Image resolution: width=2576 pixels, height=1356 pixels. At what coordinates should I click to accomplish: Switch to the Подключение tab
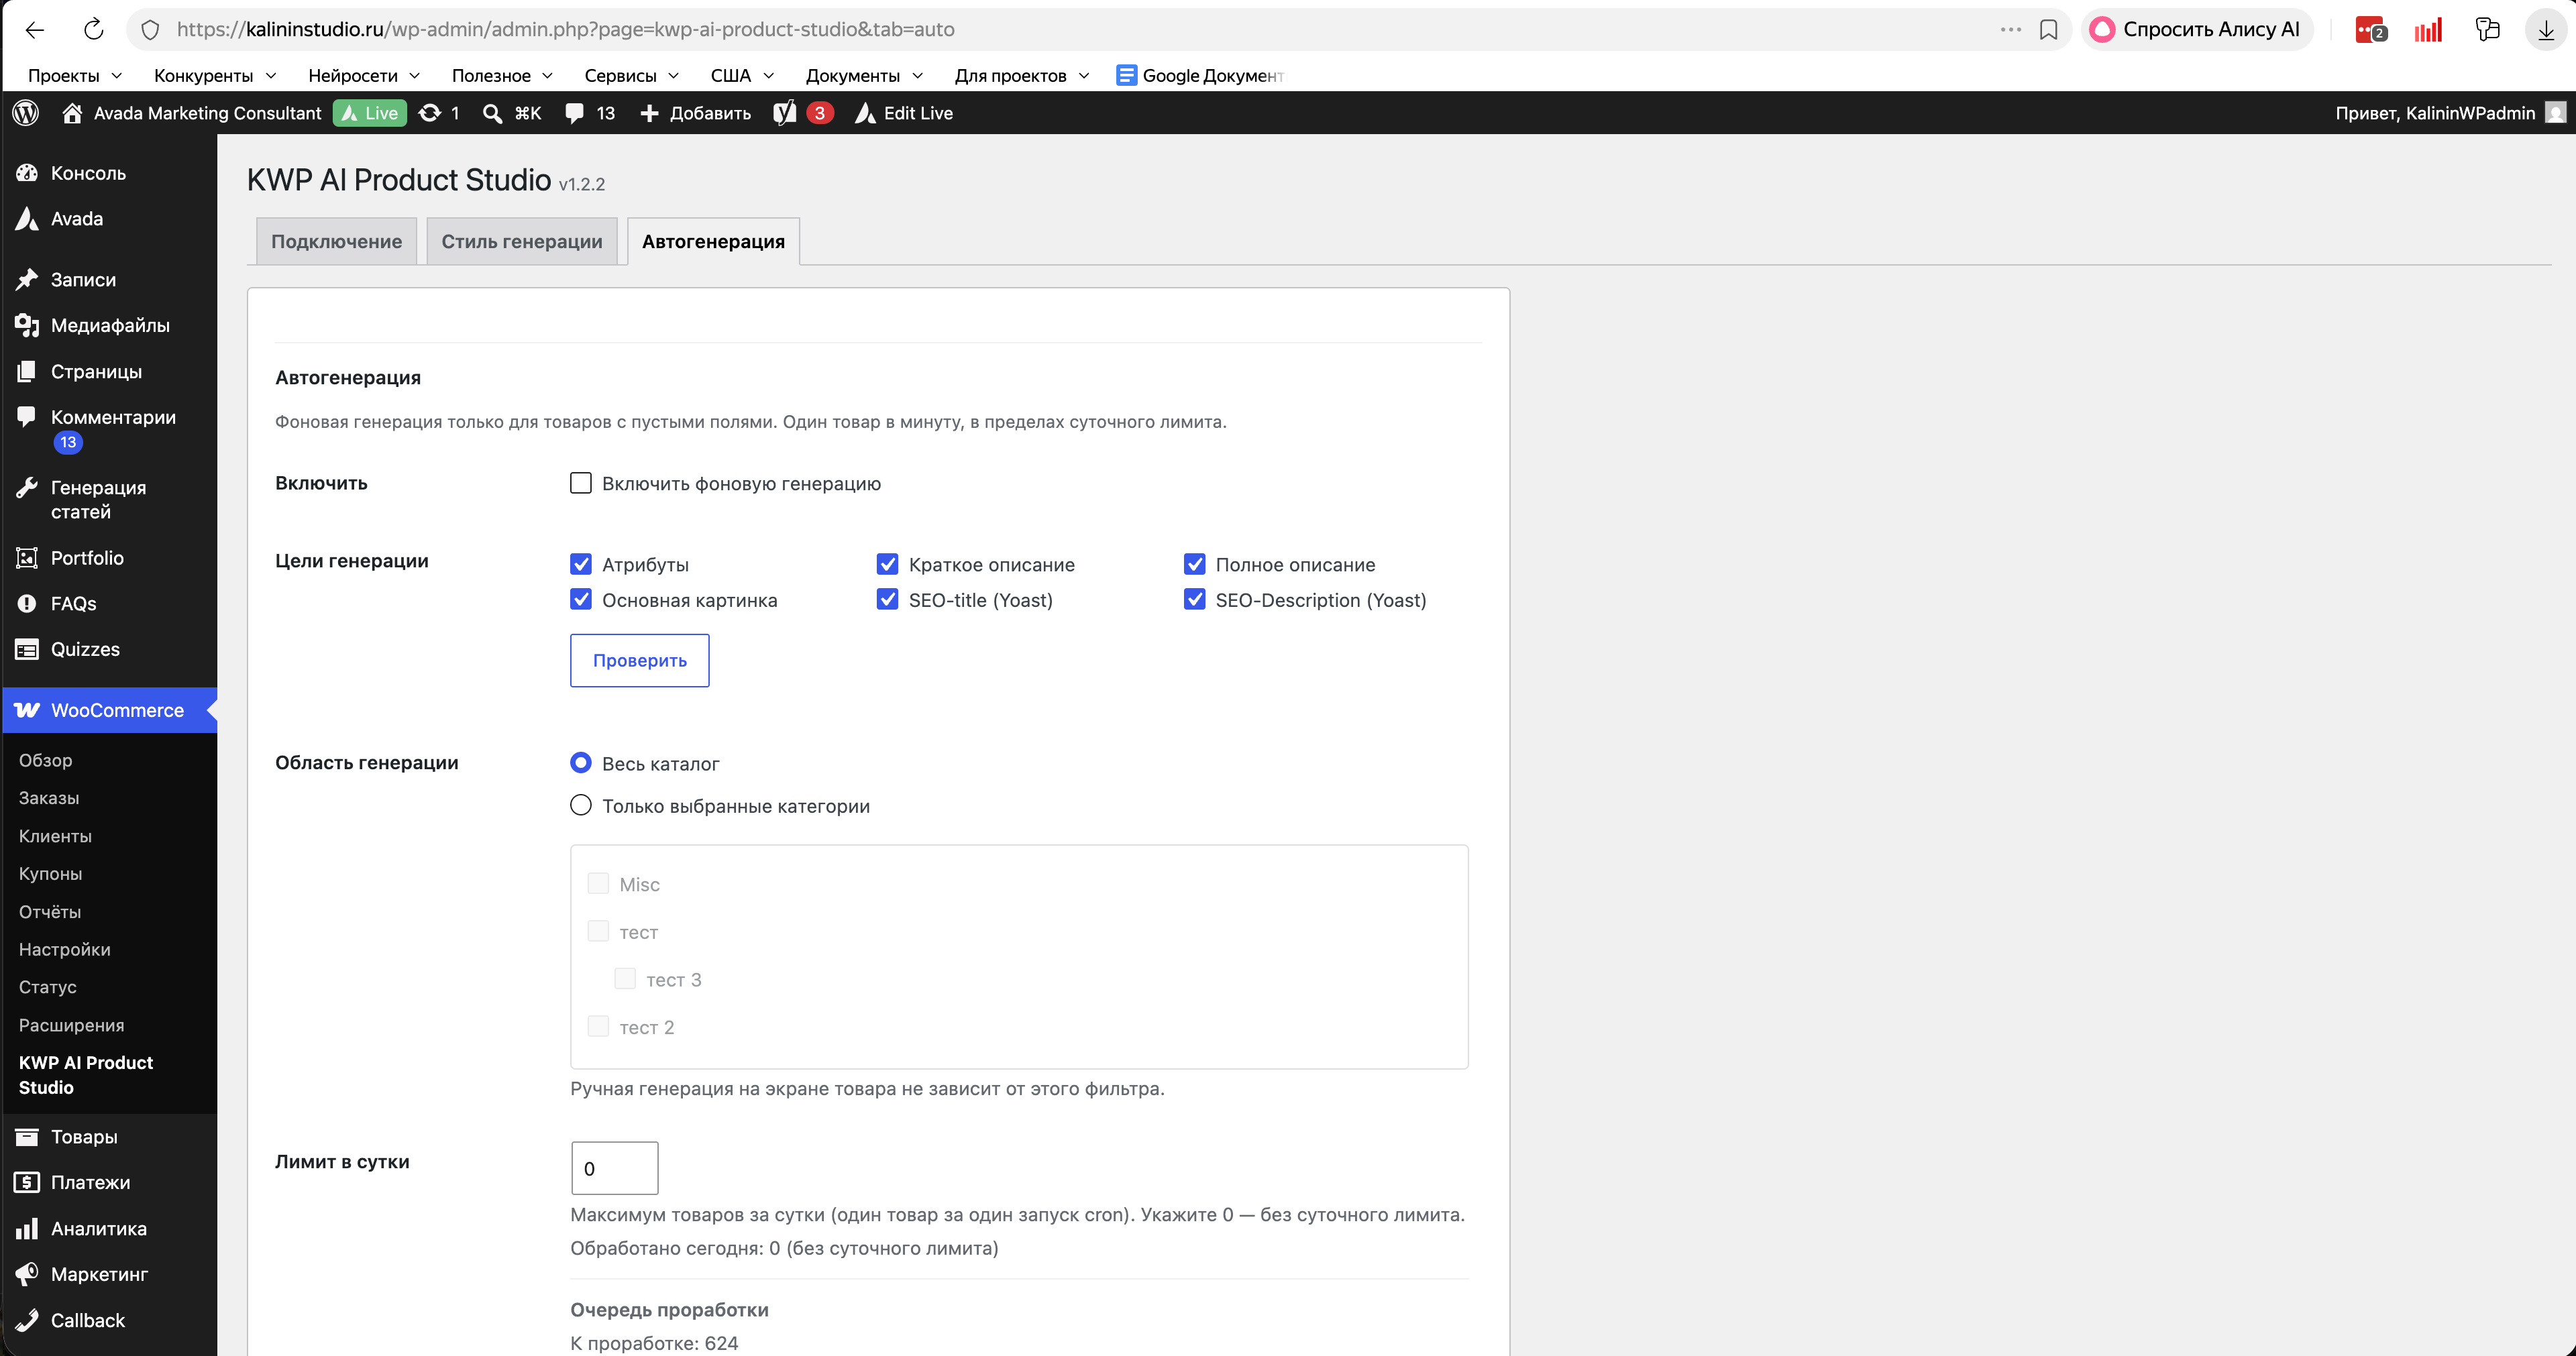[x=336, y=241]
